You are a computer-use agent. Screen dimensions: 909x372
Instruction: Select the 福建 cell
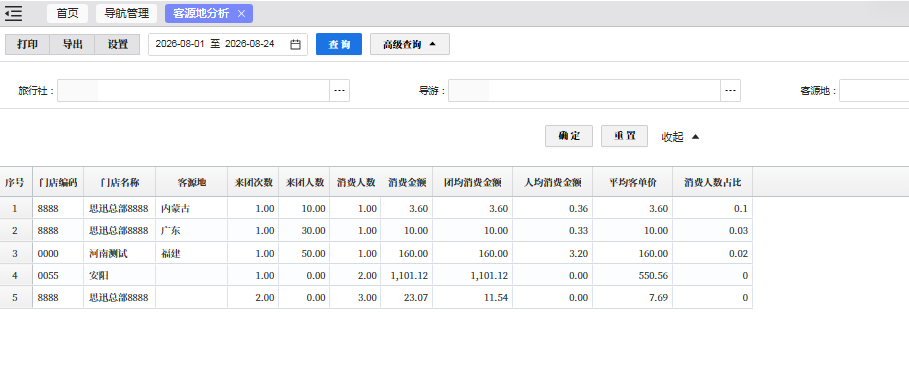[191, 253]
